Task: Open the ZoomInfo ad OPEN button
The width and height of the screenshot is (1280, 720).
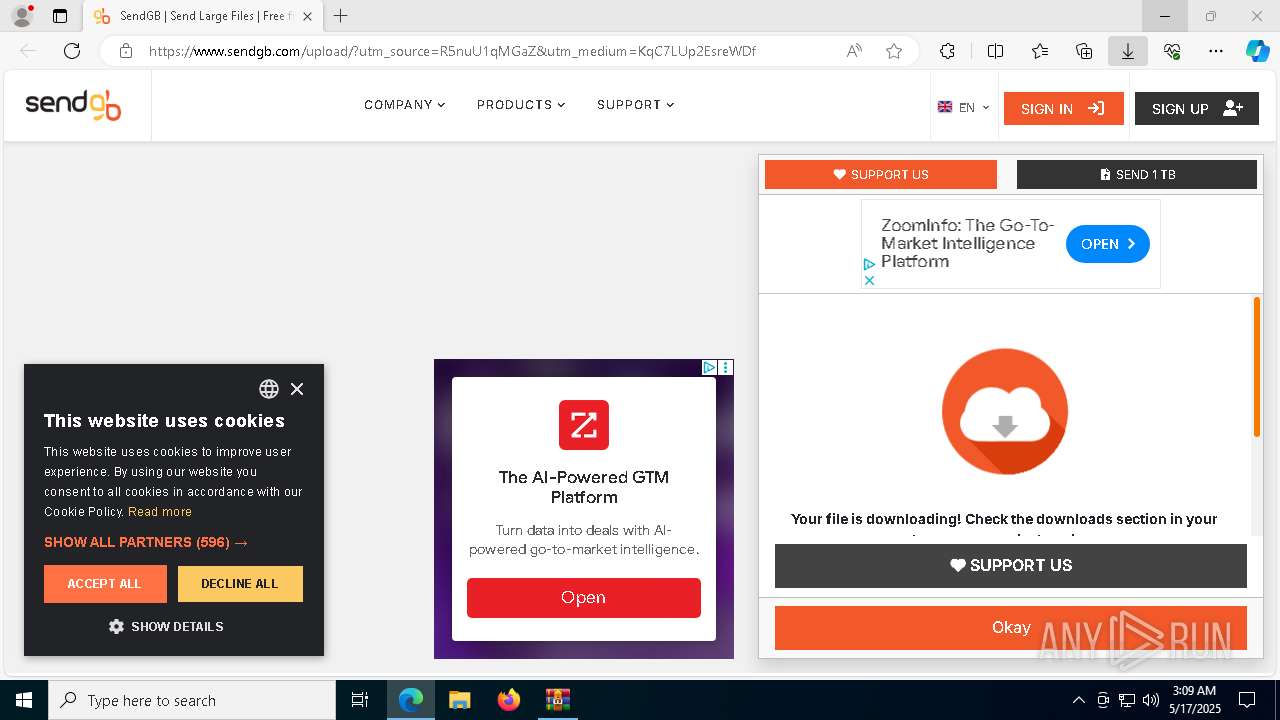Action: tap(1107, 244)
